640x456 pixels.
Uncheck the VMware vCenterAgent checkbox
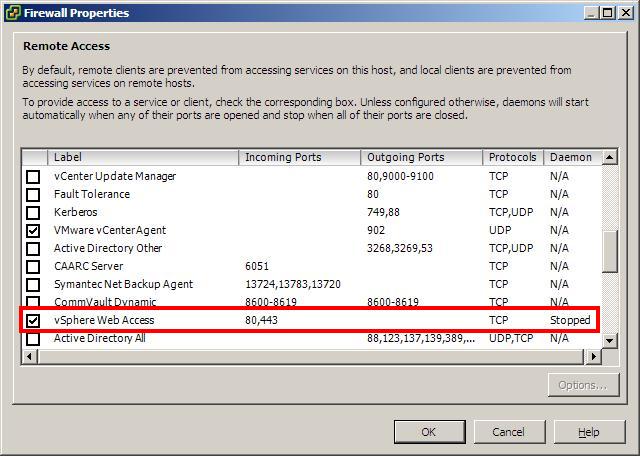point(33,231)
